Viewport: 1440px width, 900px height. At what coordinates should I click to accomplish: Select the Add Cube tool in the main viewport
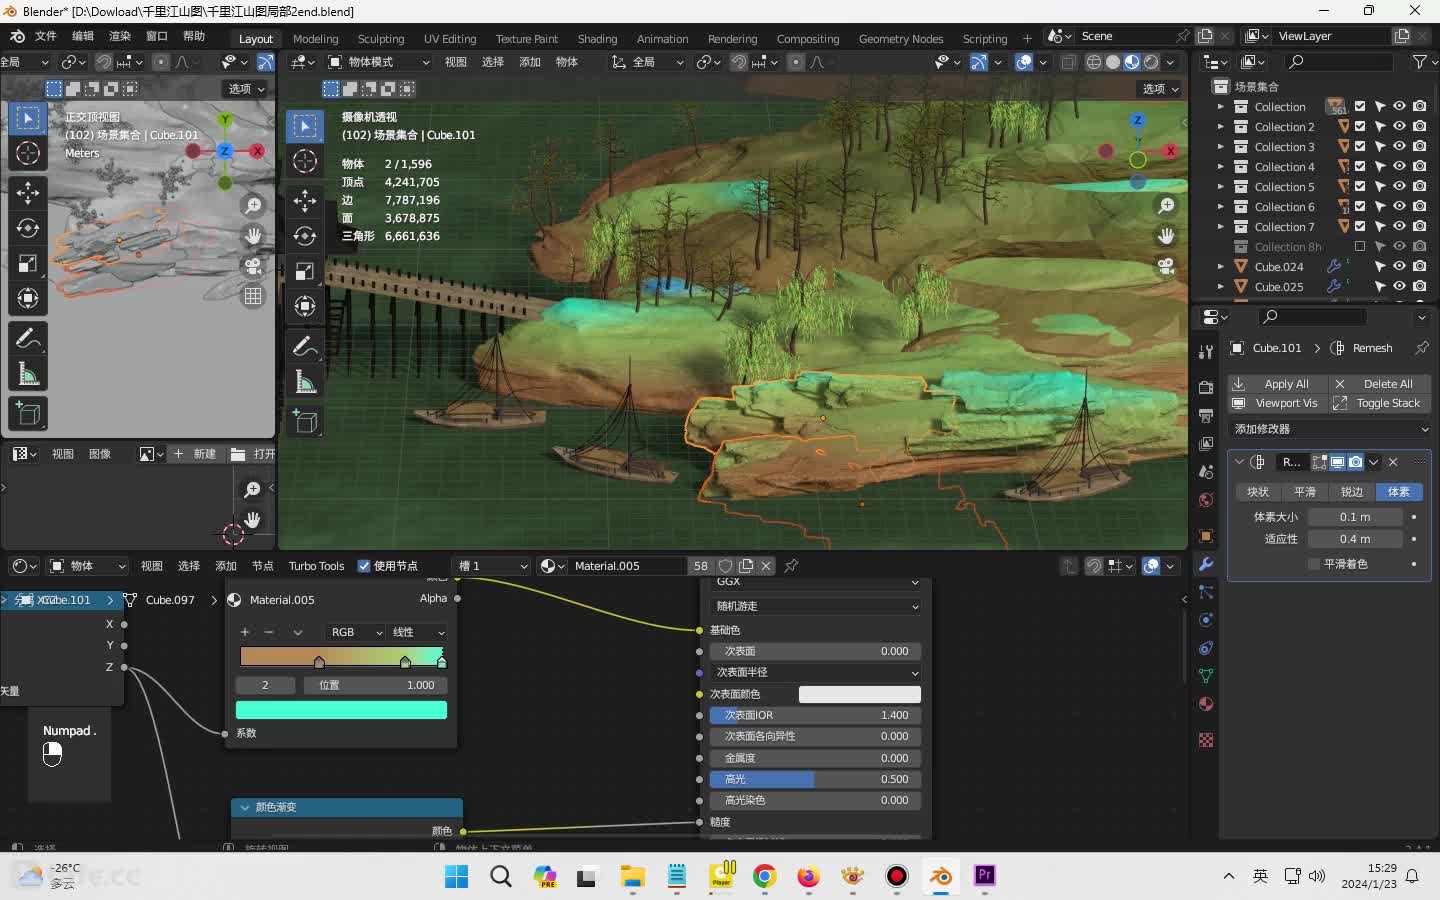(x=305, y=422)
